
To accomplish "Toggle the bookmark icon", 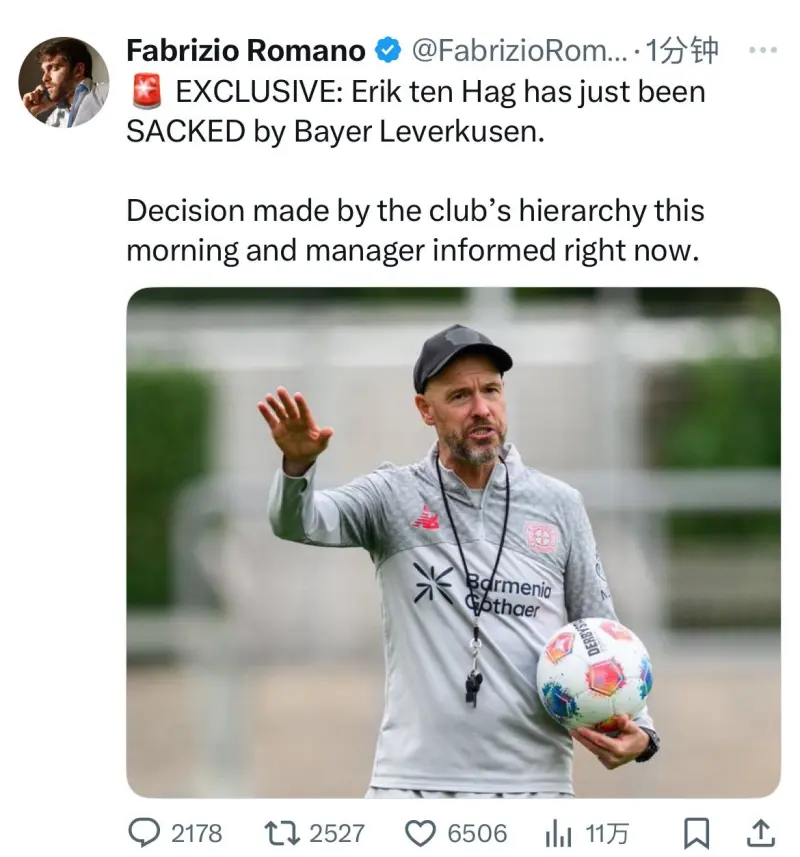I will tap(700, 833).
